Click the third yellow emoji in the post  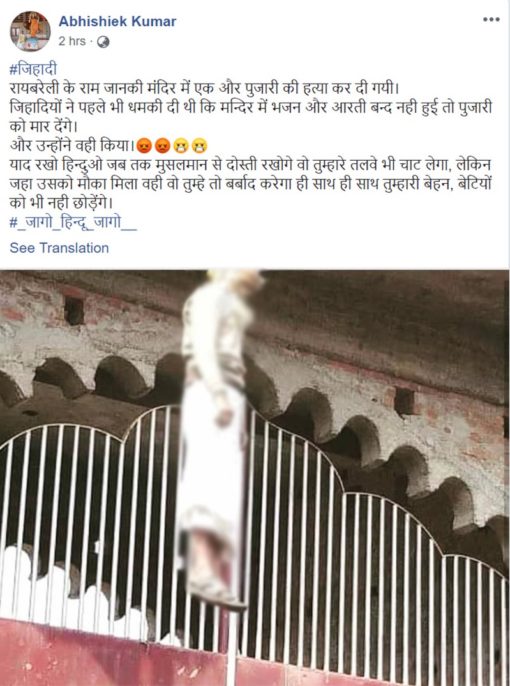tap(181, 145)
